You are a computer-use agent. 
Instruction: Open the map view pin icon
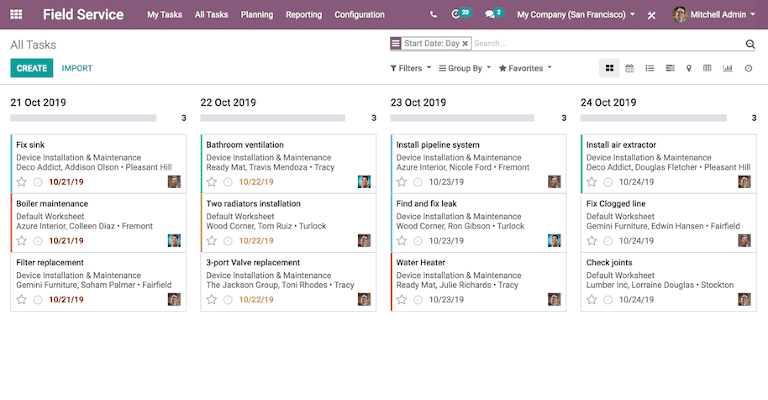tap(689, 69)
